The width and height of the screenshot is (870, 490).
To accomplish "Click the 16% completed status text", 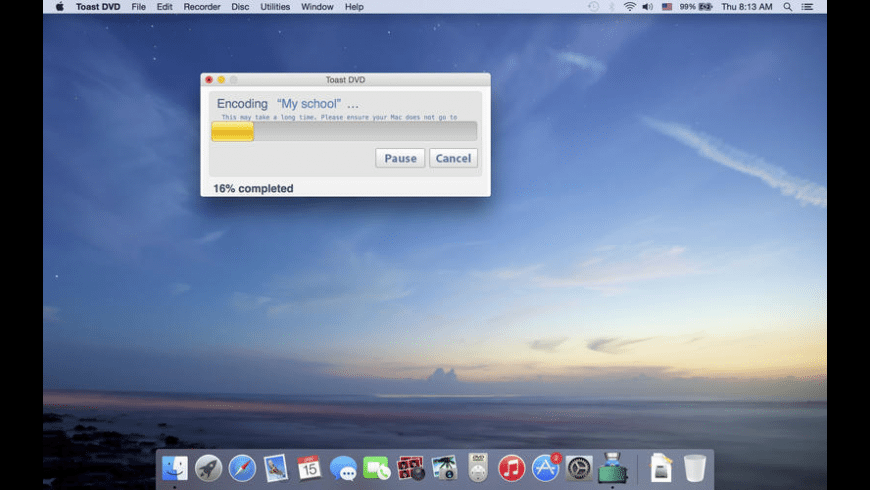I will click(x=253, y=188).
